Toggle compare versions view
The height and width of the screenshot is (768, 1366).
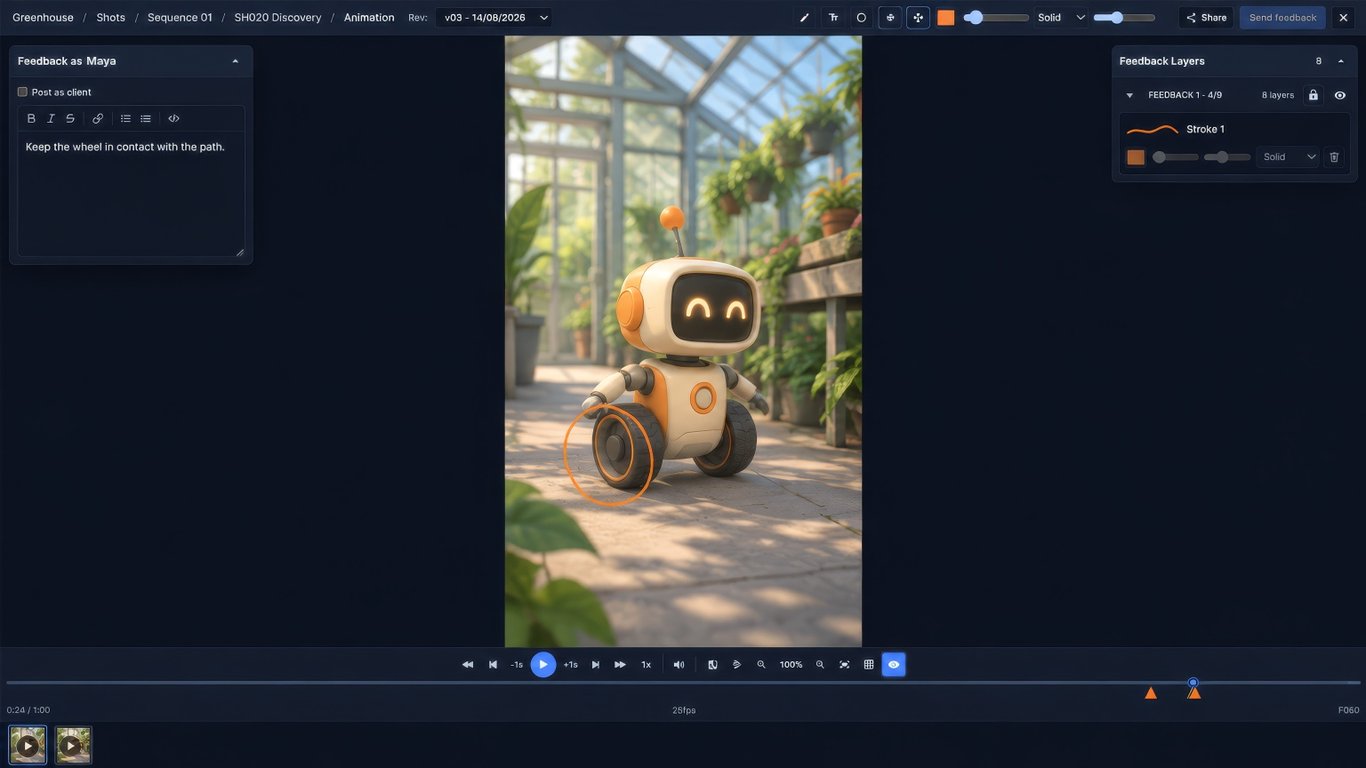(713, 664)
